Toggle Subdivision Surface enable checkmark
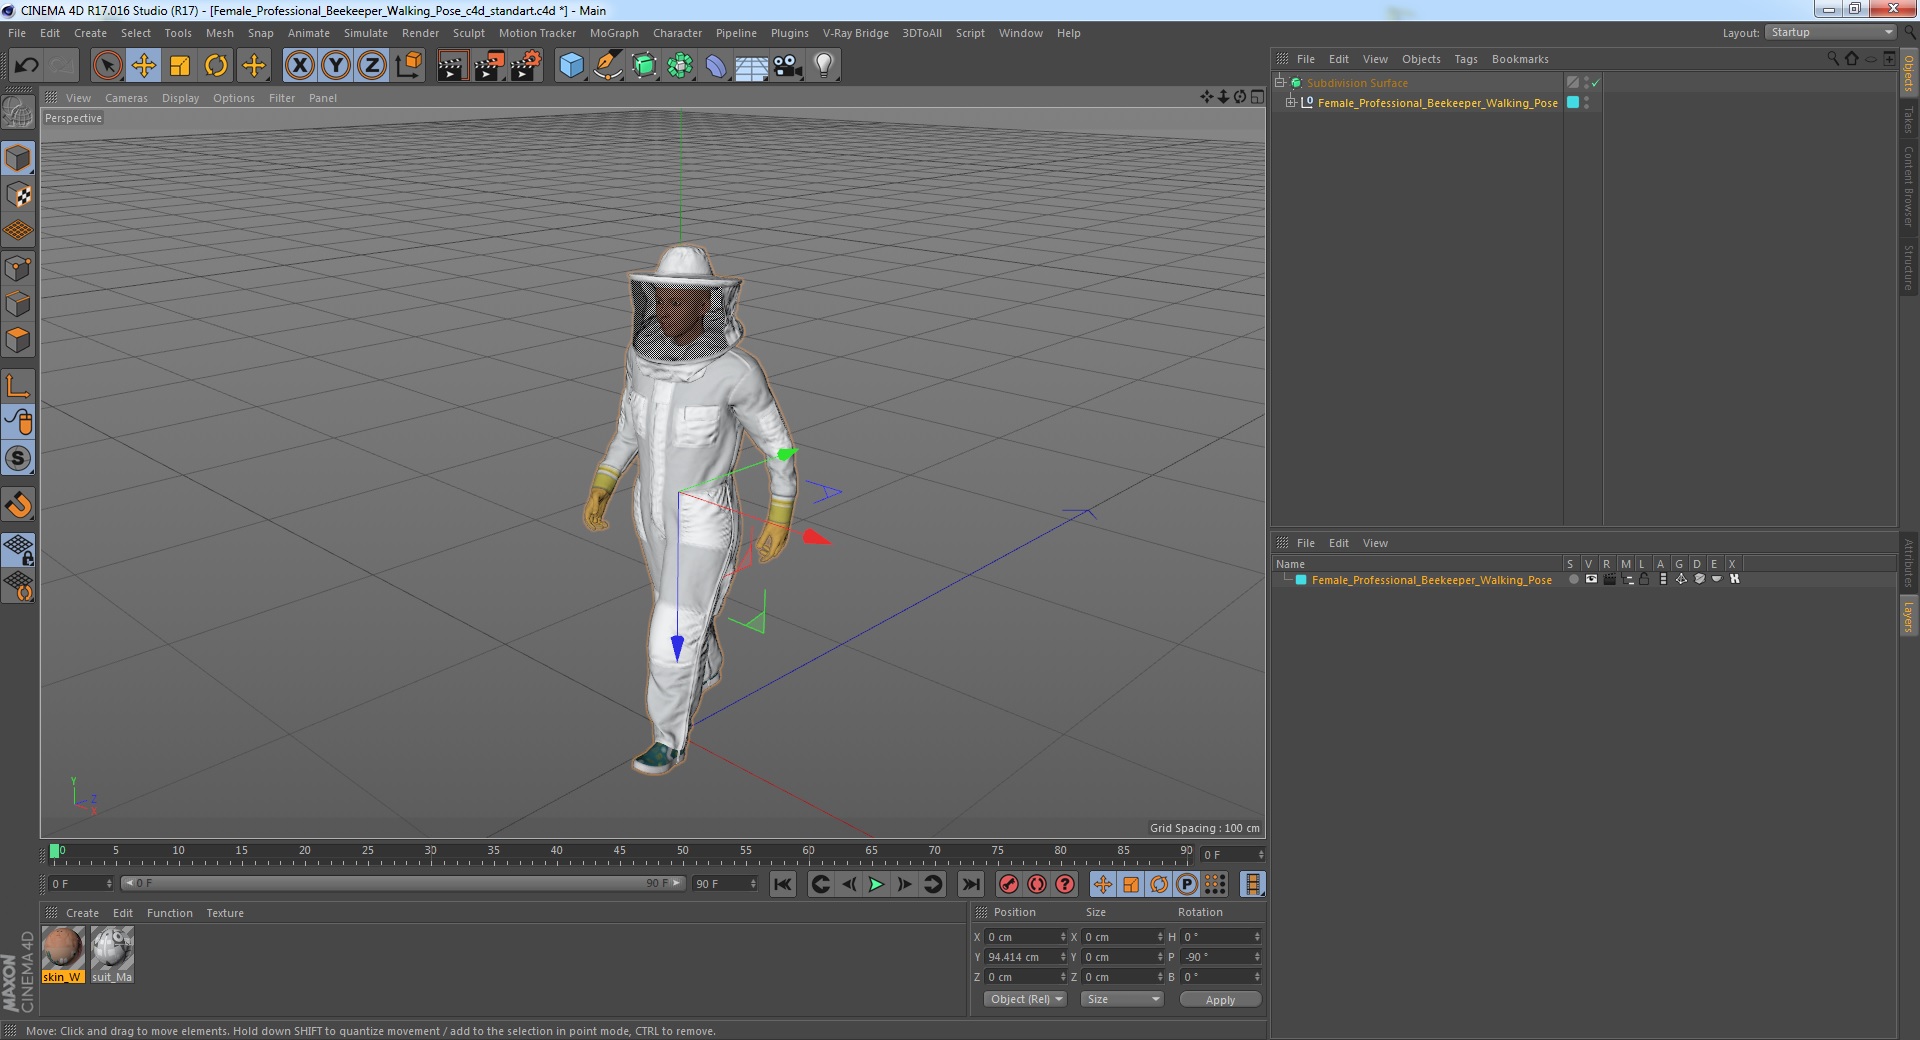Viewport: 1920px width, 1040px height. coord(1595,83)
